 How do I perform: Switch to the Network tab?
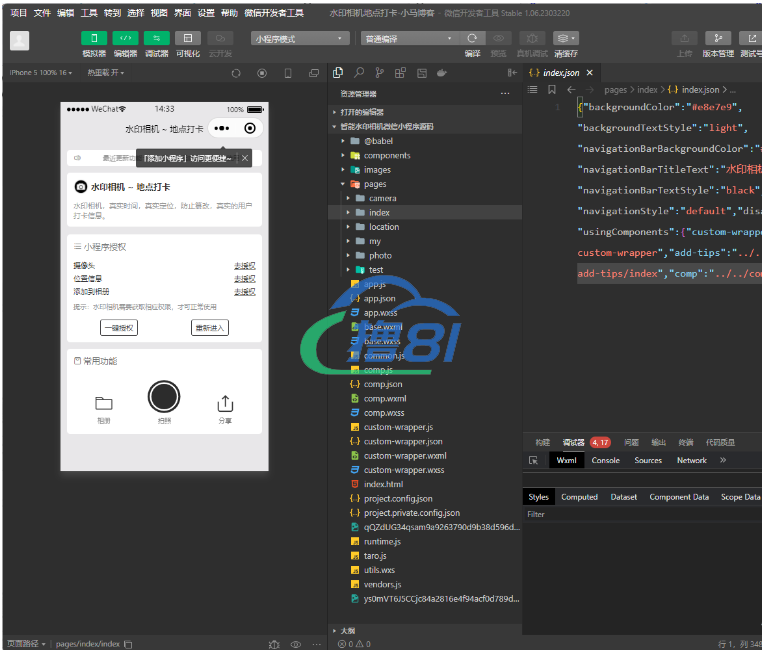[x=692, y=460]
